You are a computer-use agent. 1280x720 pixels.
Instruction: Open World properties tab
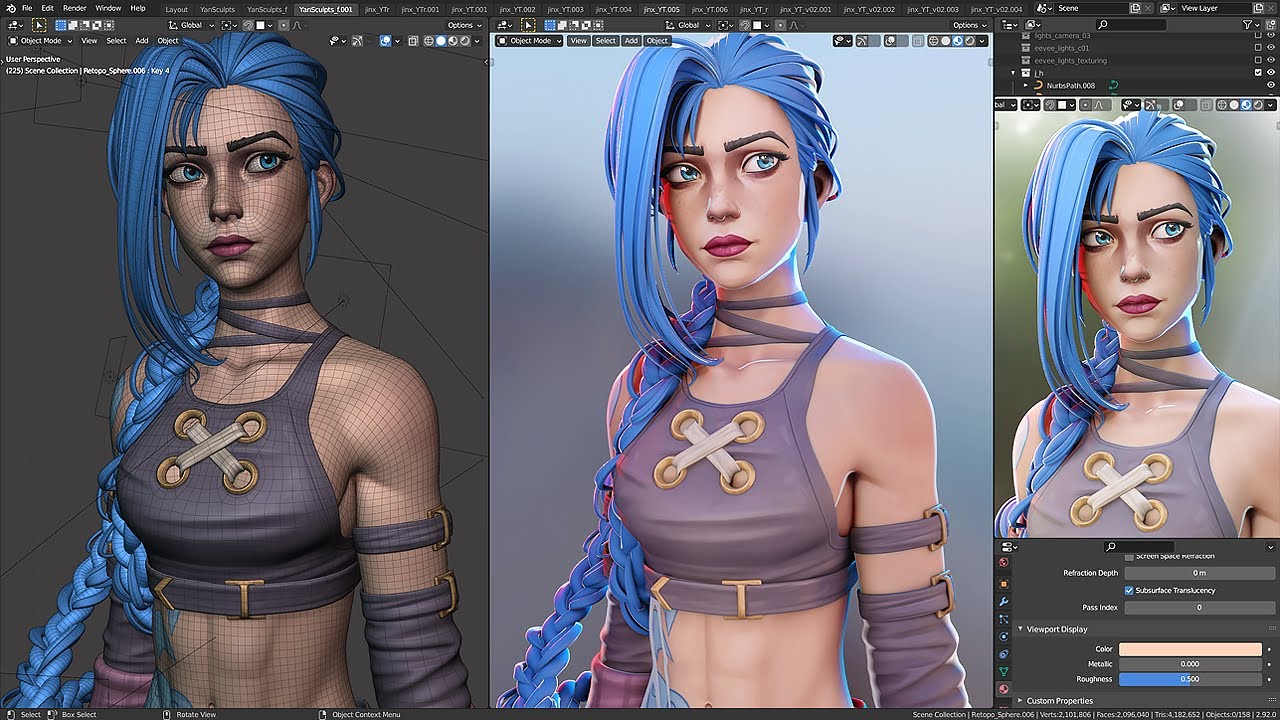tap(1003, 562)
